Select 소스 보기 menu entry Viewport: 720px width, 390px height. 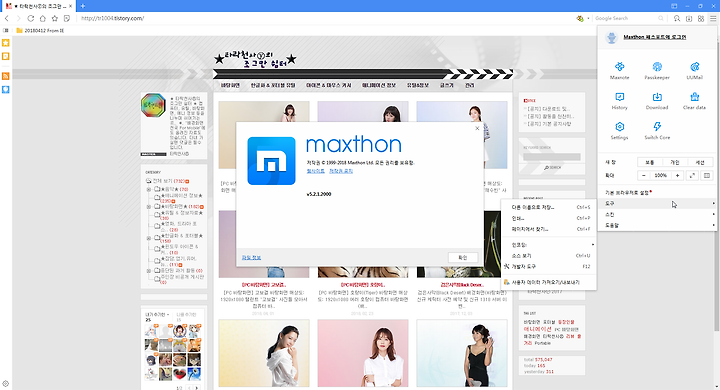click(549, 255)
